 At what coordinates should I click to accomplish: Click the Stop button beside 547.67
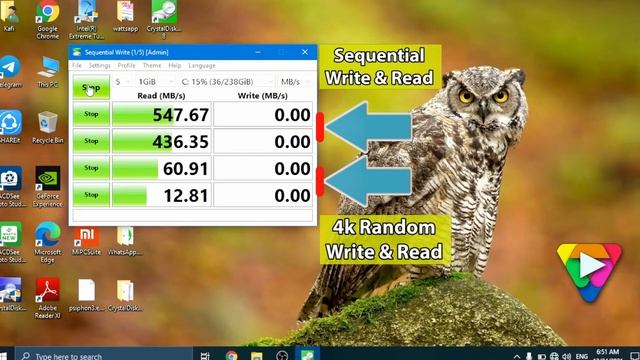coord(91,114)
